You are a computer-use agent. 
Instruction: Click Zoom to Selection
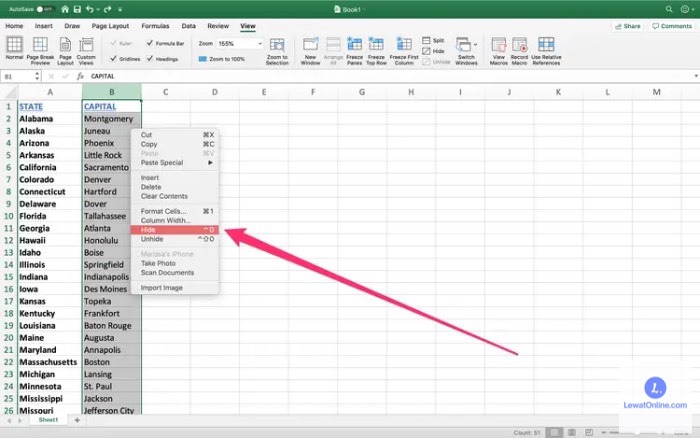tap(277, 50)
